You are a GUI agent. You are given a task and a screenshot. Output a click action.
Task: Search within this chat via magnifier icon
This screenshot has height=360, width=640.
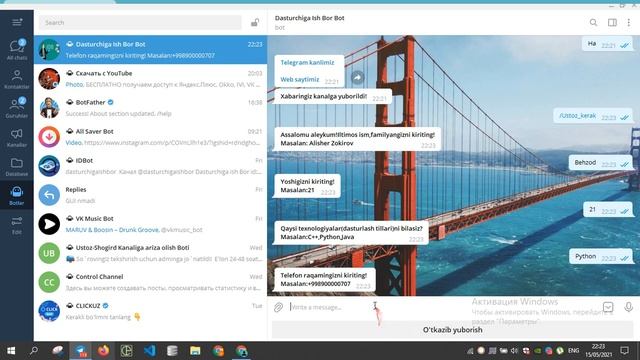(593, 22)
